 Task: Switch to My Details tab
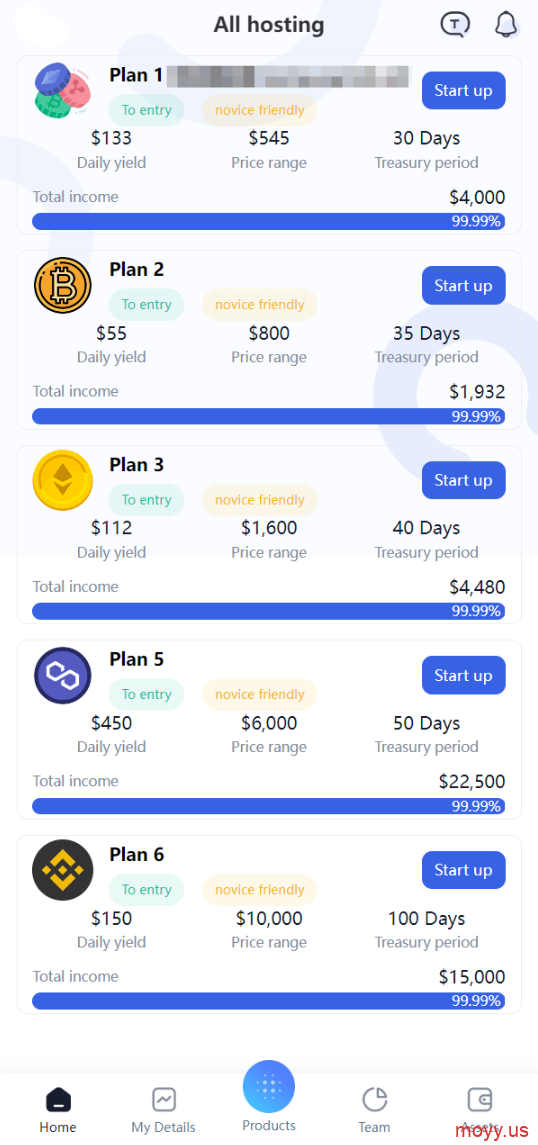[x=164, y=1110]
